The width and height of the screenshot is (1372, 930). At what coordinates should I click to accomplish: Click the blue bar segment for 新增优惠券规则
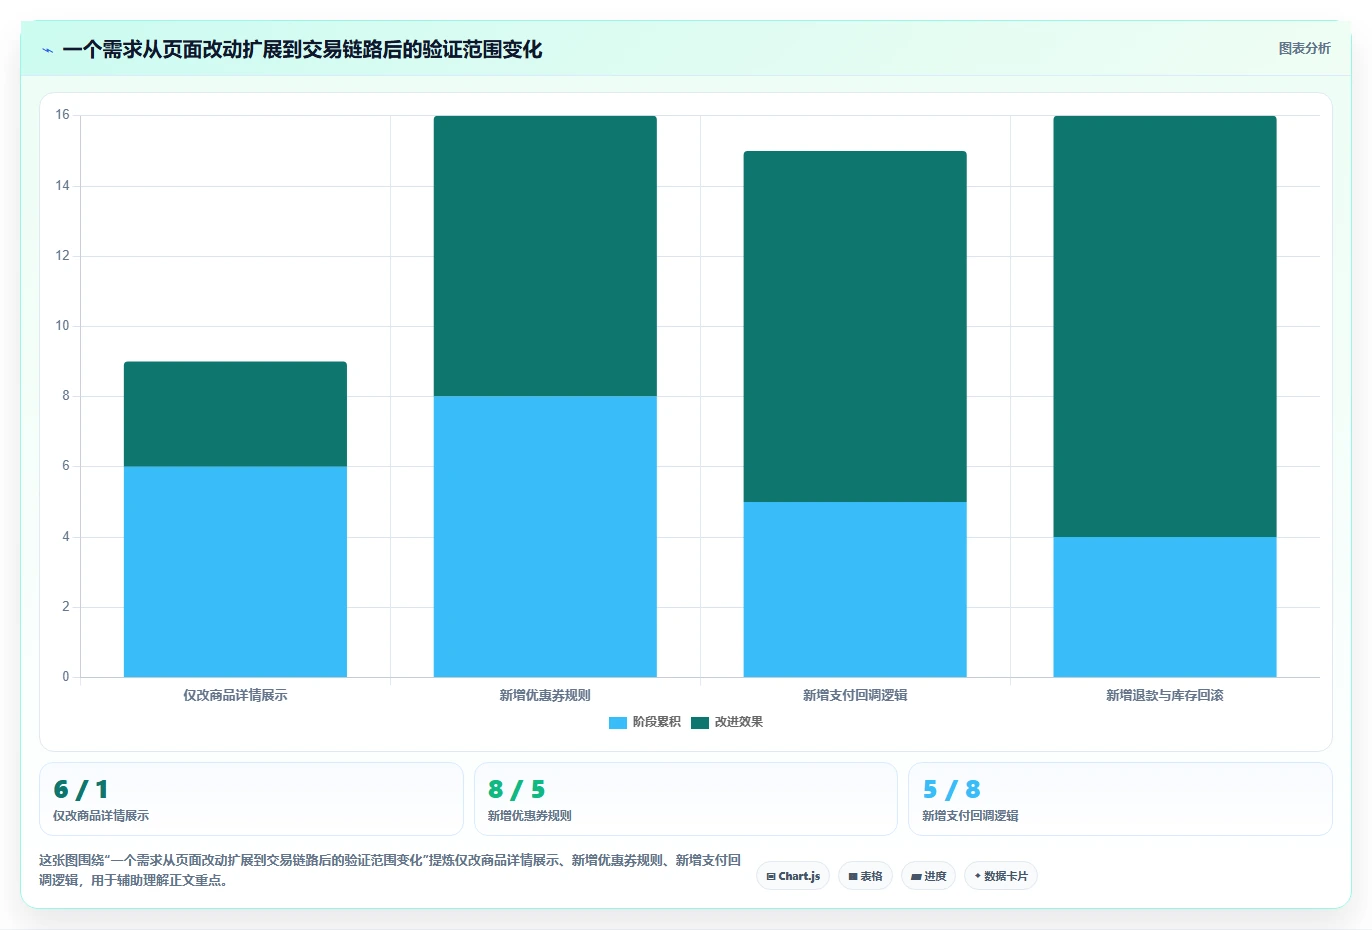click(545, 537)
